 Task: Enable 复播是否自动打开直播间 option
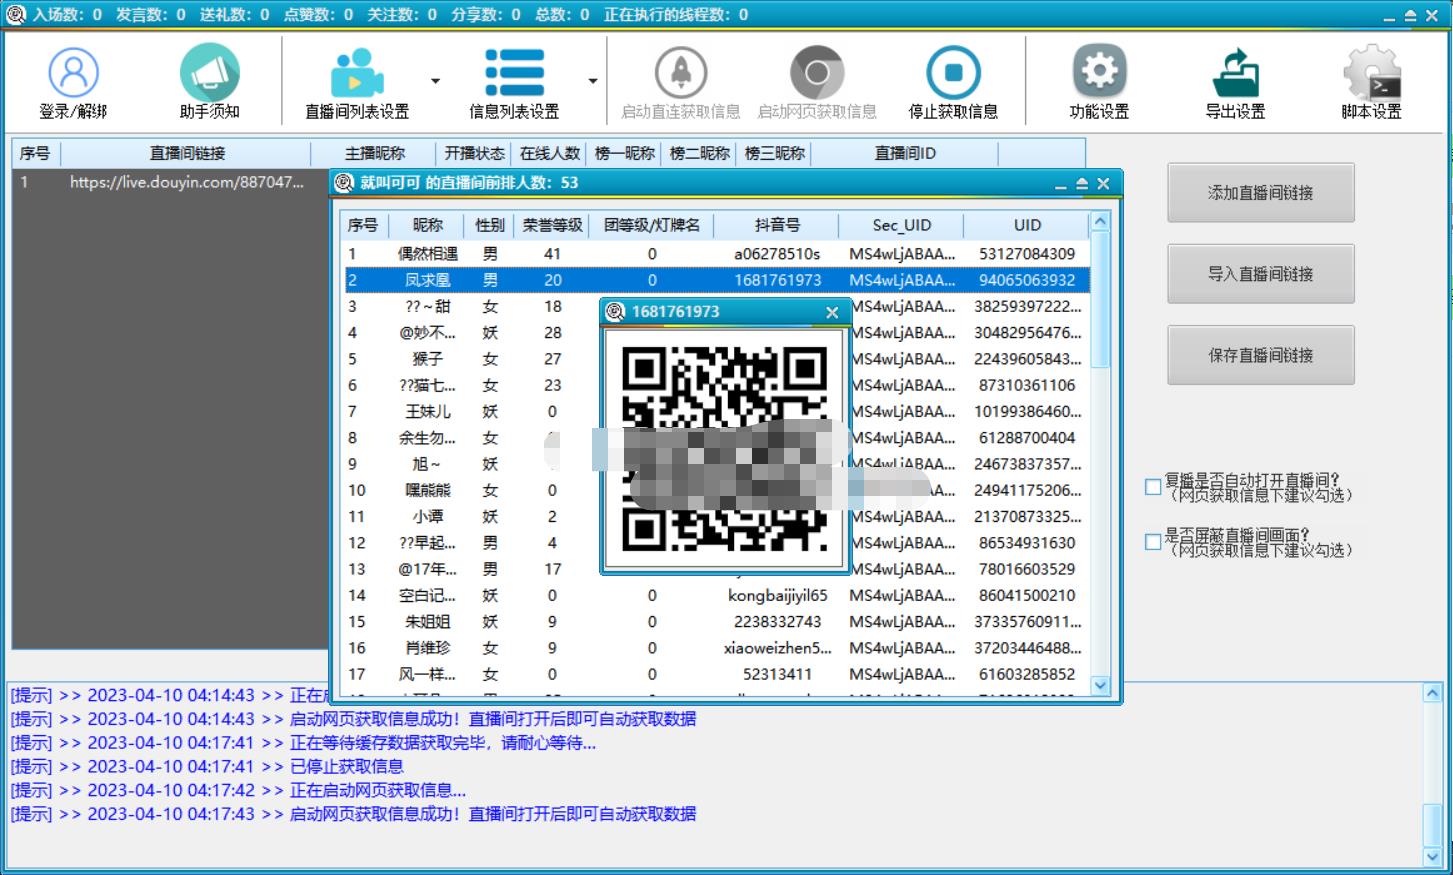(x=1152, y=486)
